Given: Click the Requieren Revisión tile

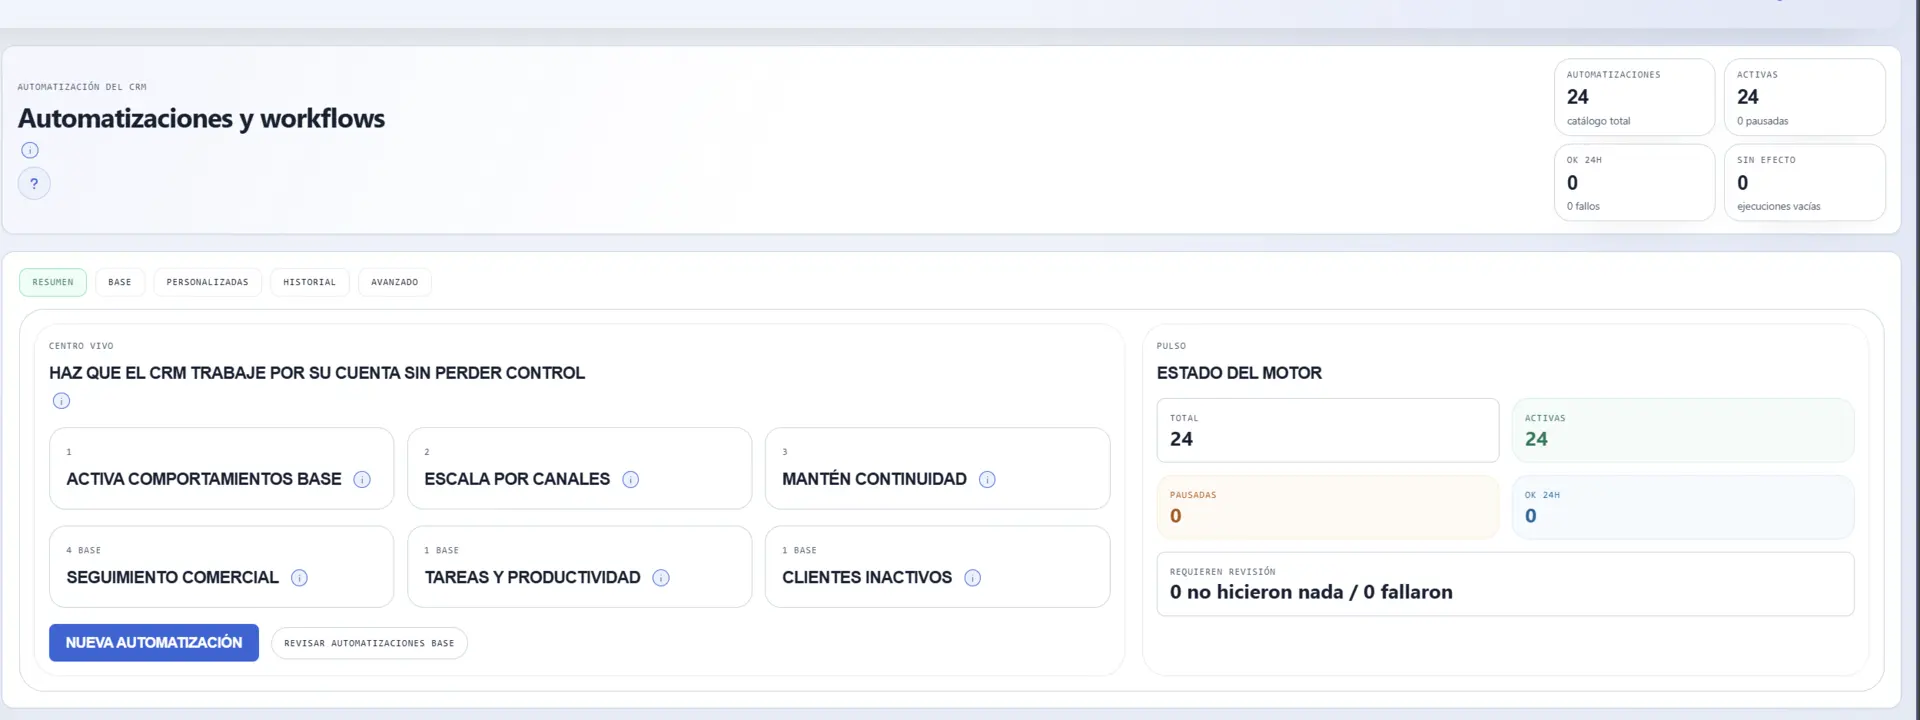Looking at the screenshot, I should coord(1505,584).
